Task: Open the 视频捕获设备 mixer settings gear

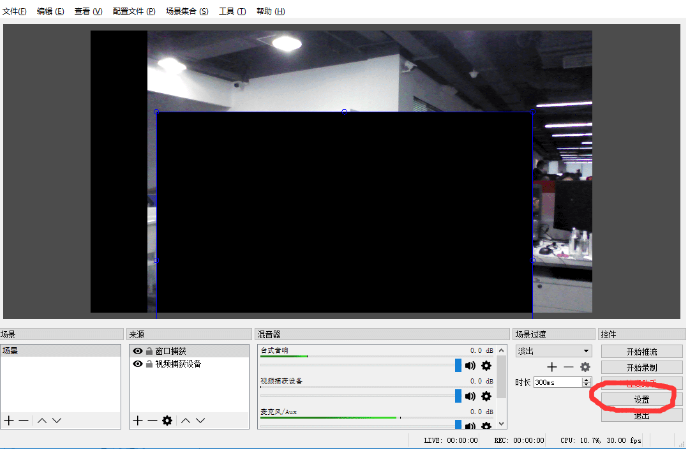Action: tap(486, 396)
